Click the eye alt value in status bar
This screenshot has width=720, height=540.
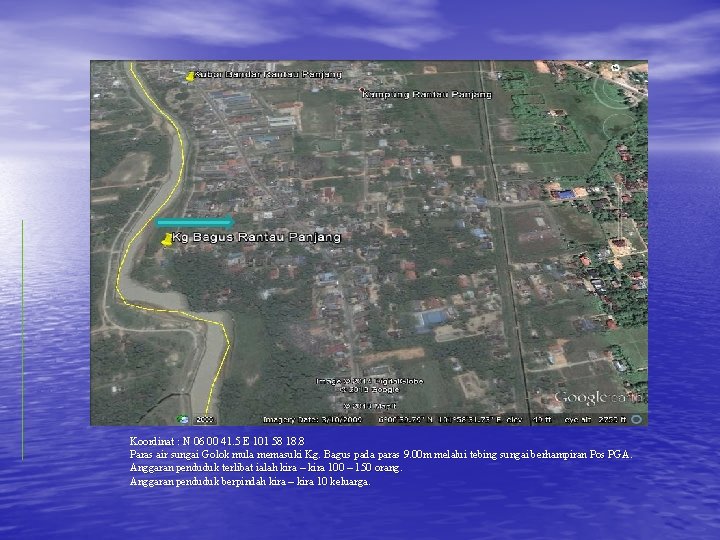coord(595,420)
